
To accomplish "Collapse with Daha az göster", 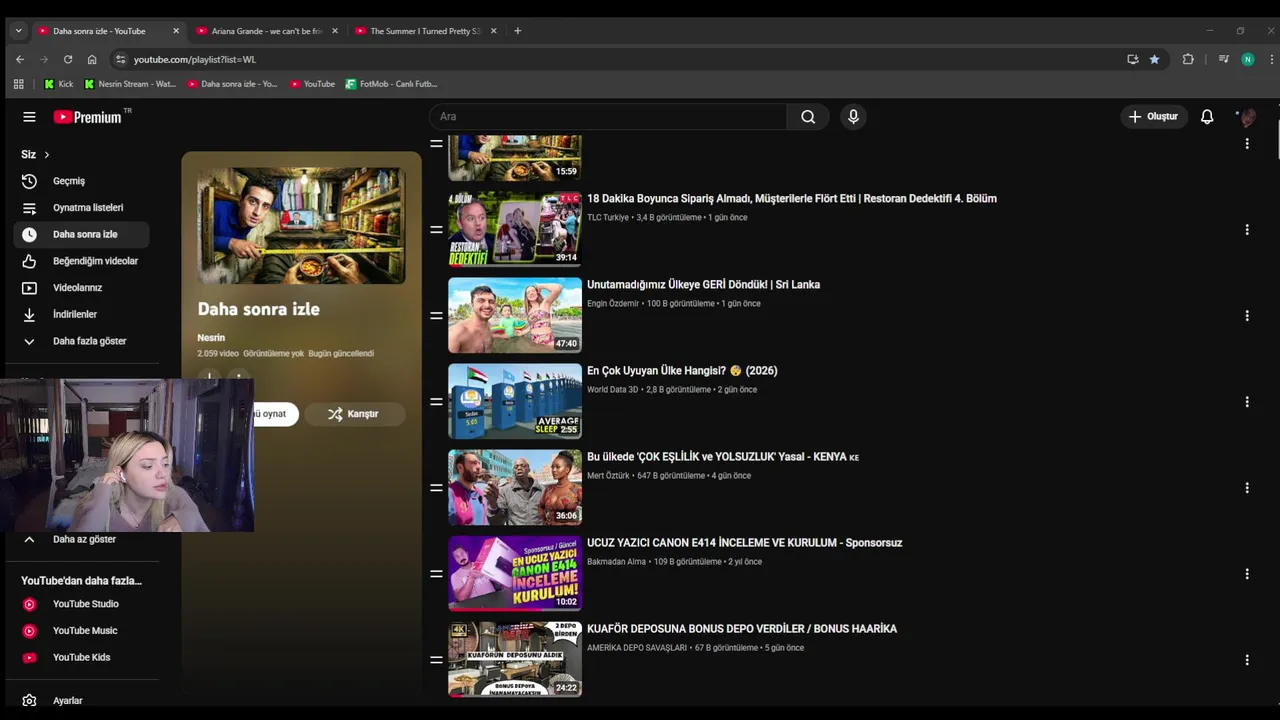I will tap(82, 539).
